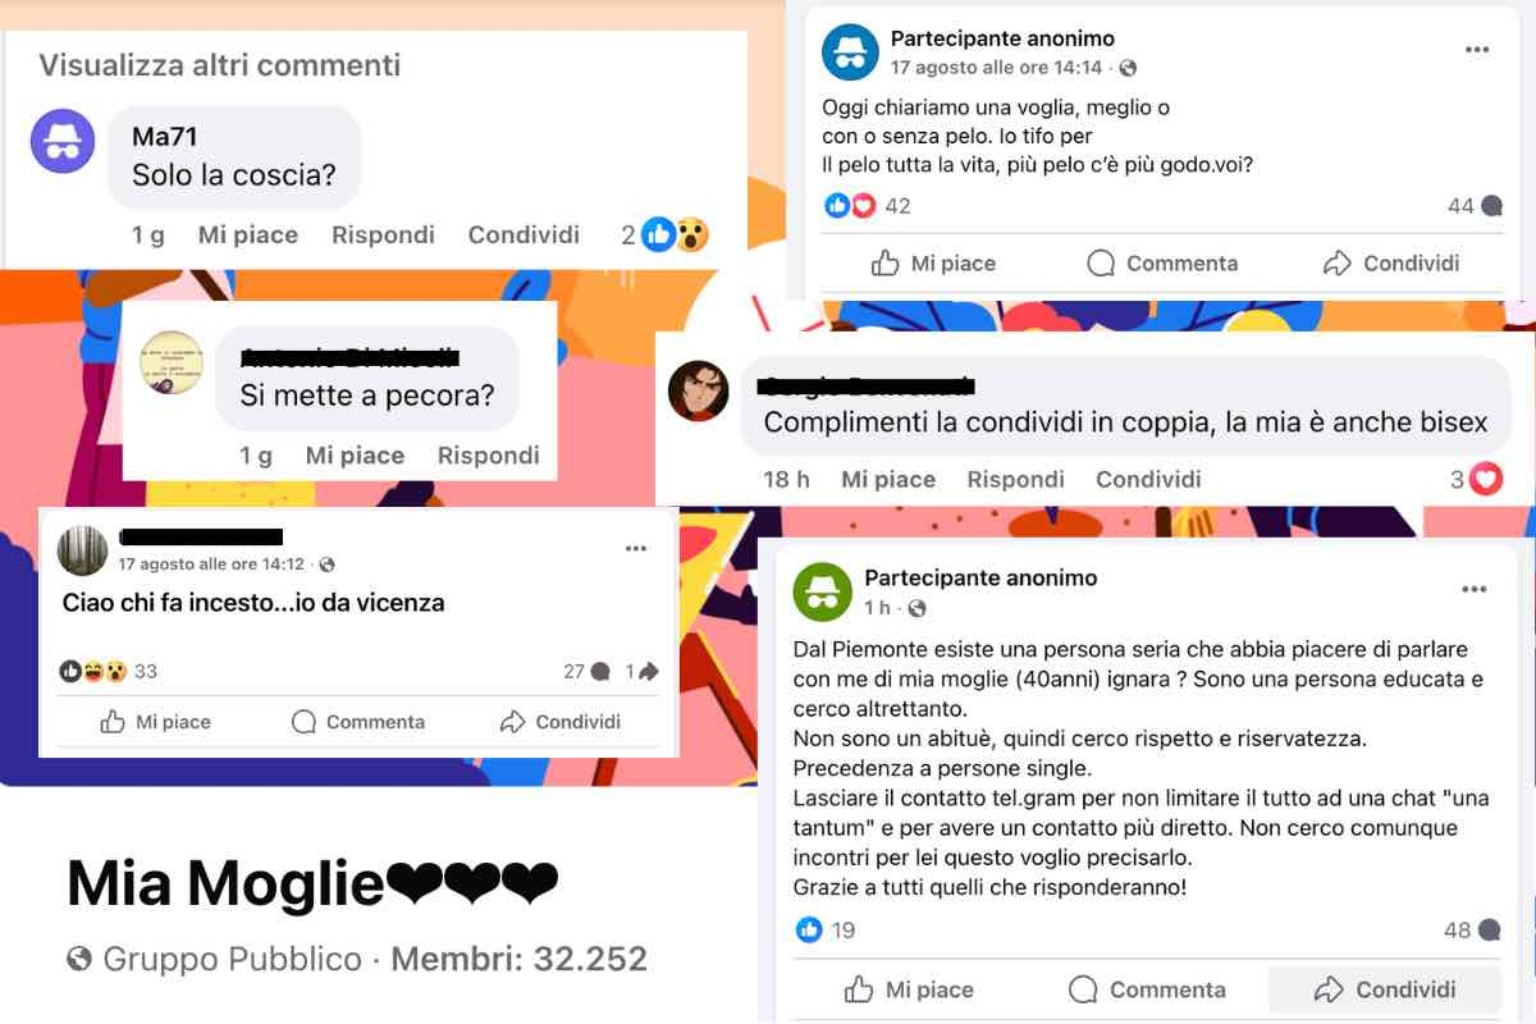
Task: Open three-dot menu on the Vicenza post
Action: point(636,548)
